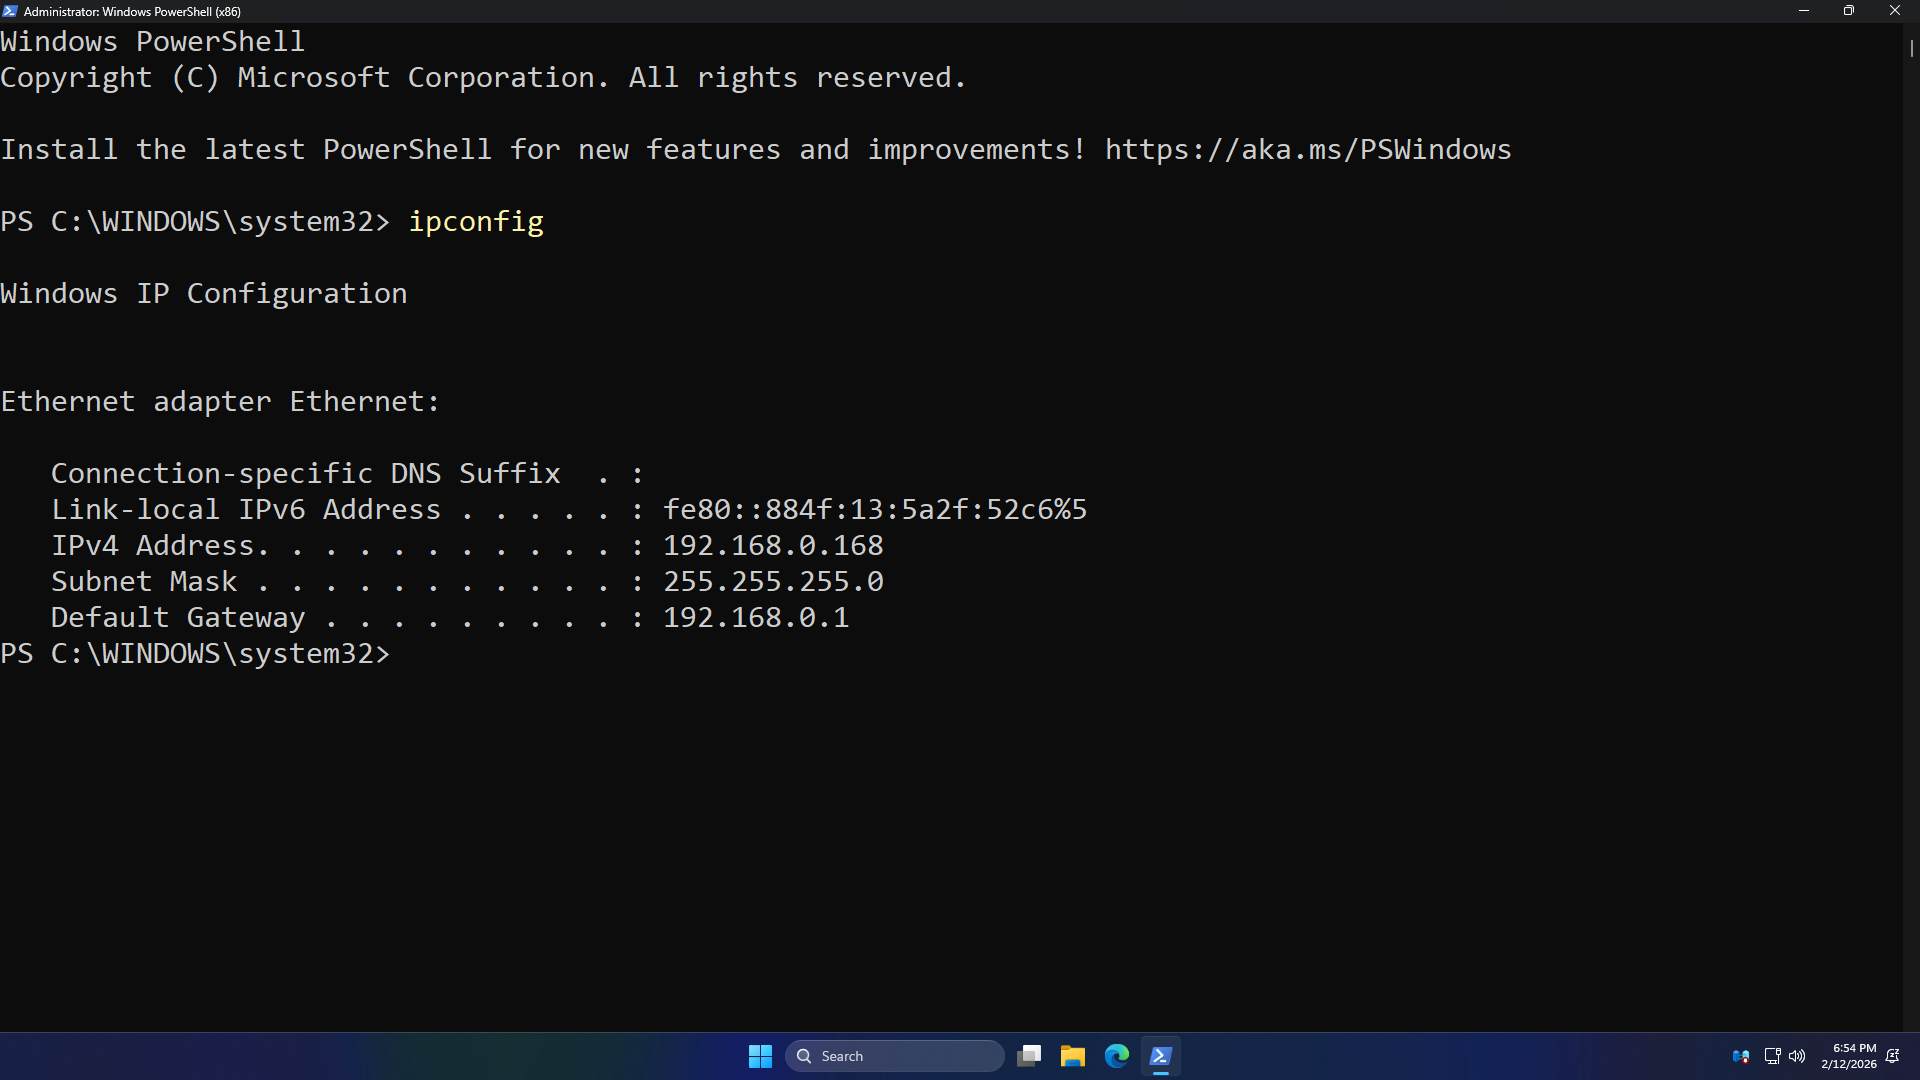Click the taskbar Search box
The image size is (1920, 1080).
coord(895,1056)
